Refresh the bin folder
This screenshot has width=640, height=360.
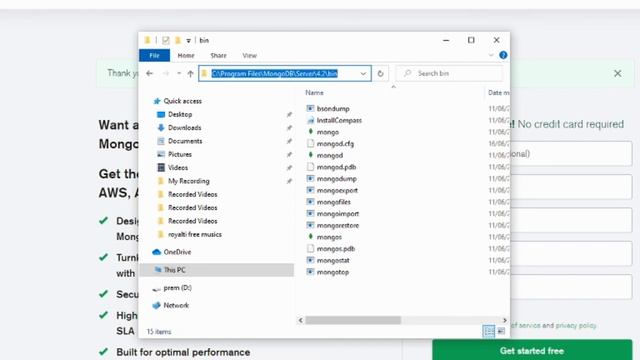(380, 73)
